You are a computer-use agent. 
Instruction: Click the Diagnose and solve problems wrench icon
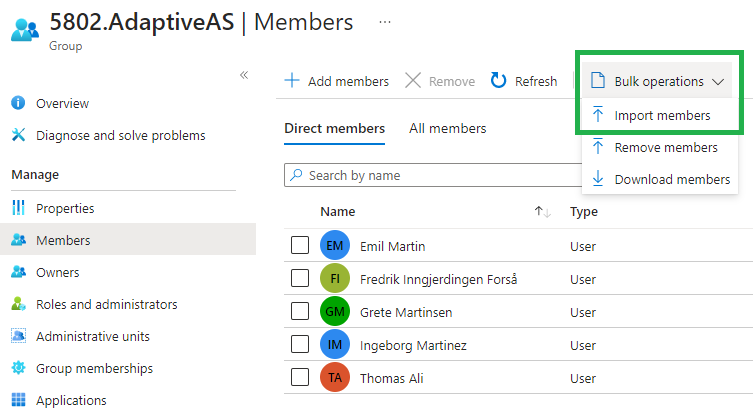[18, 135]
